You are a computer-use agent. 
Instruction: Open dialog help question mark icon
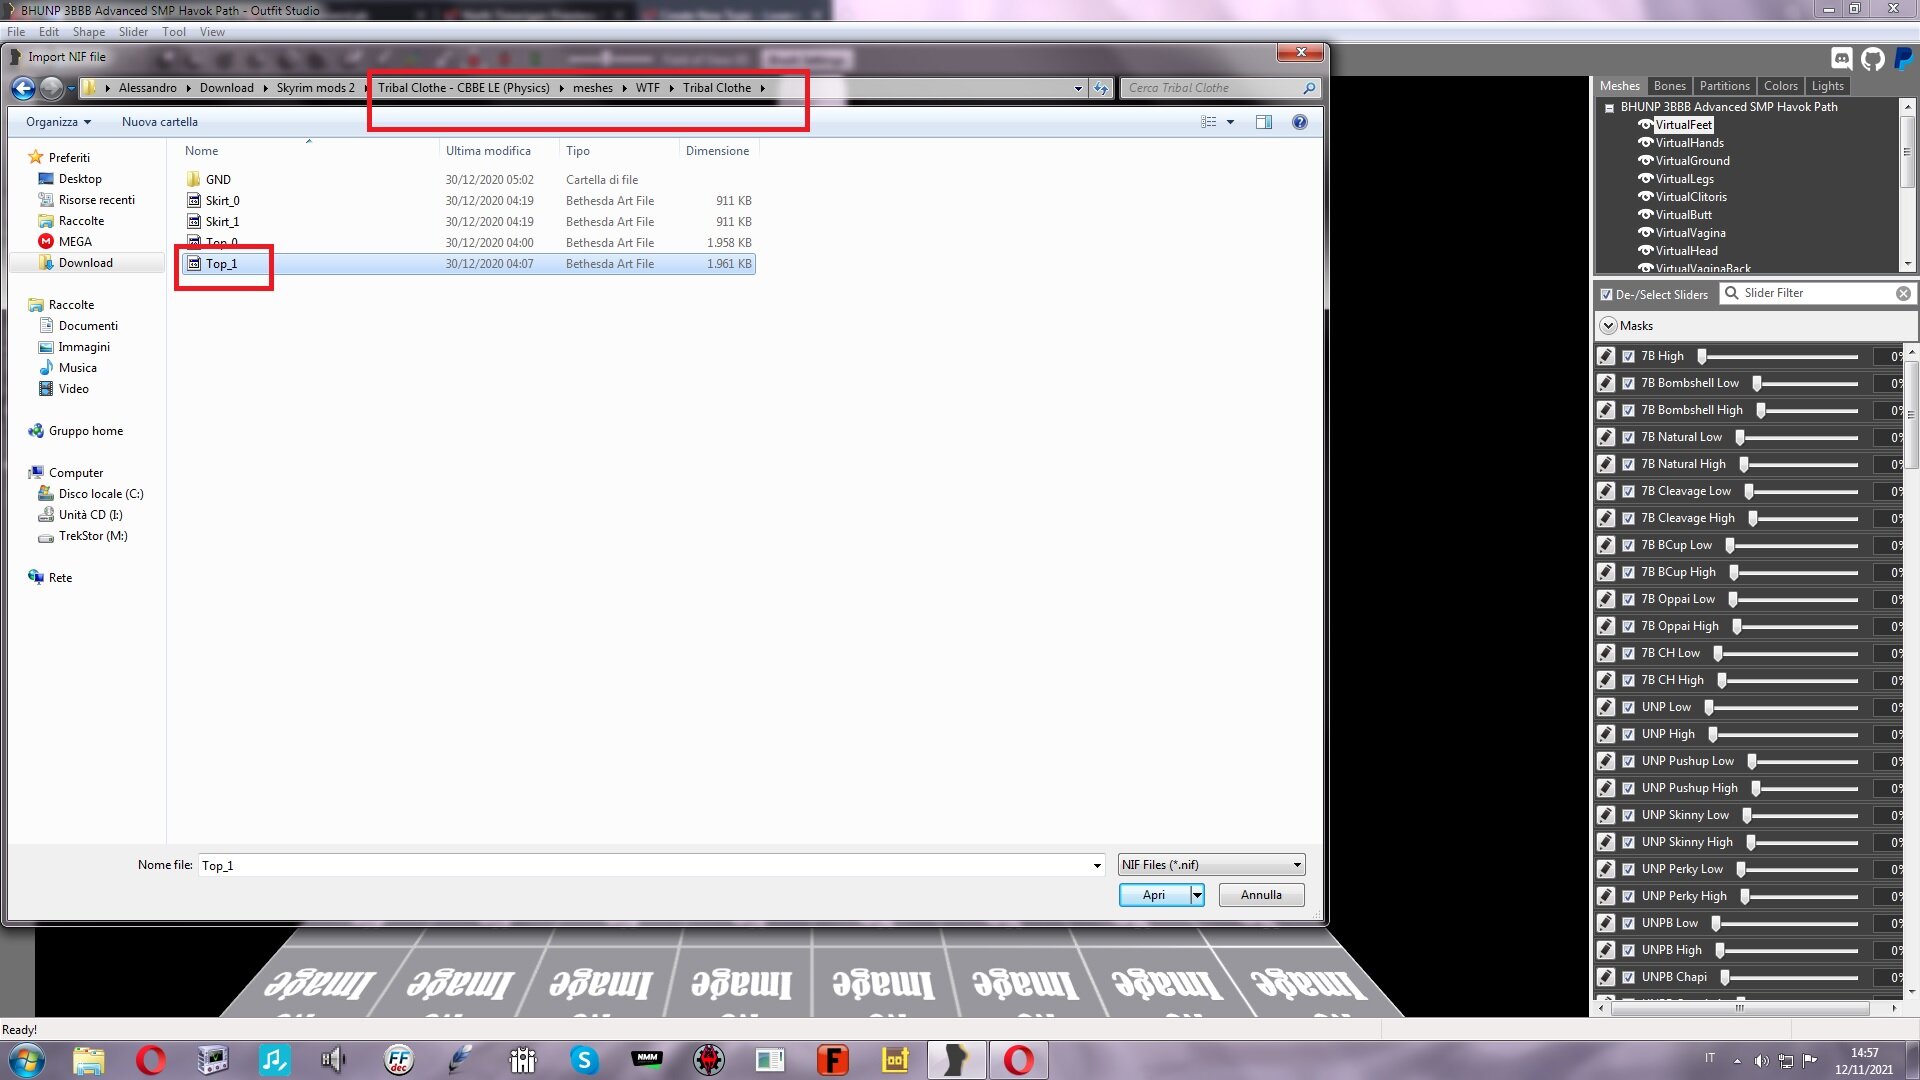click(x=1299, y=122)
